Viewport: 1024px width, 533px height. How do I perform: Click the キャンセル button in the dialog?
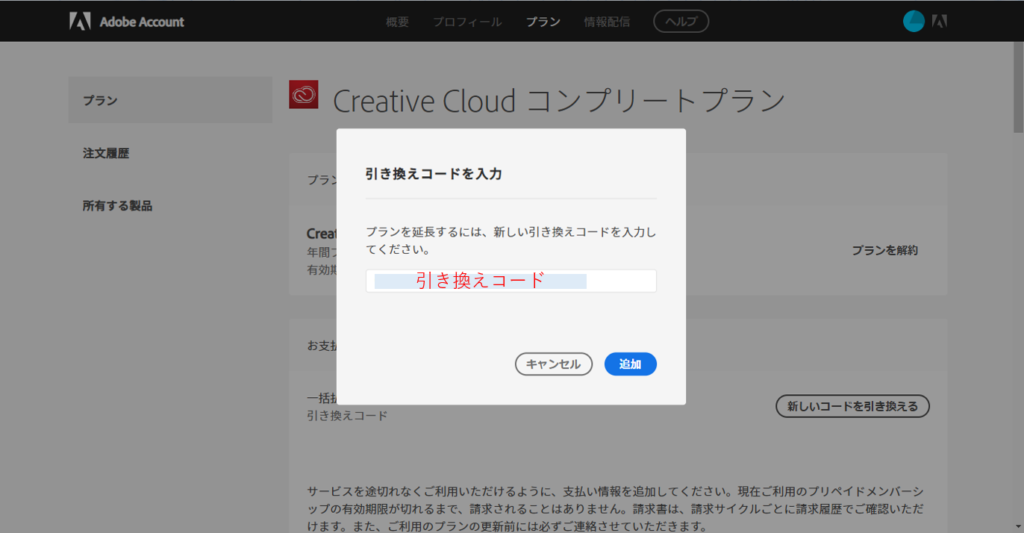554,364
